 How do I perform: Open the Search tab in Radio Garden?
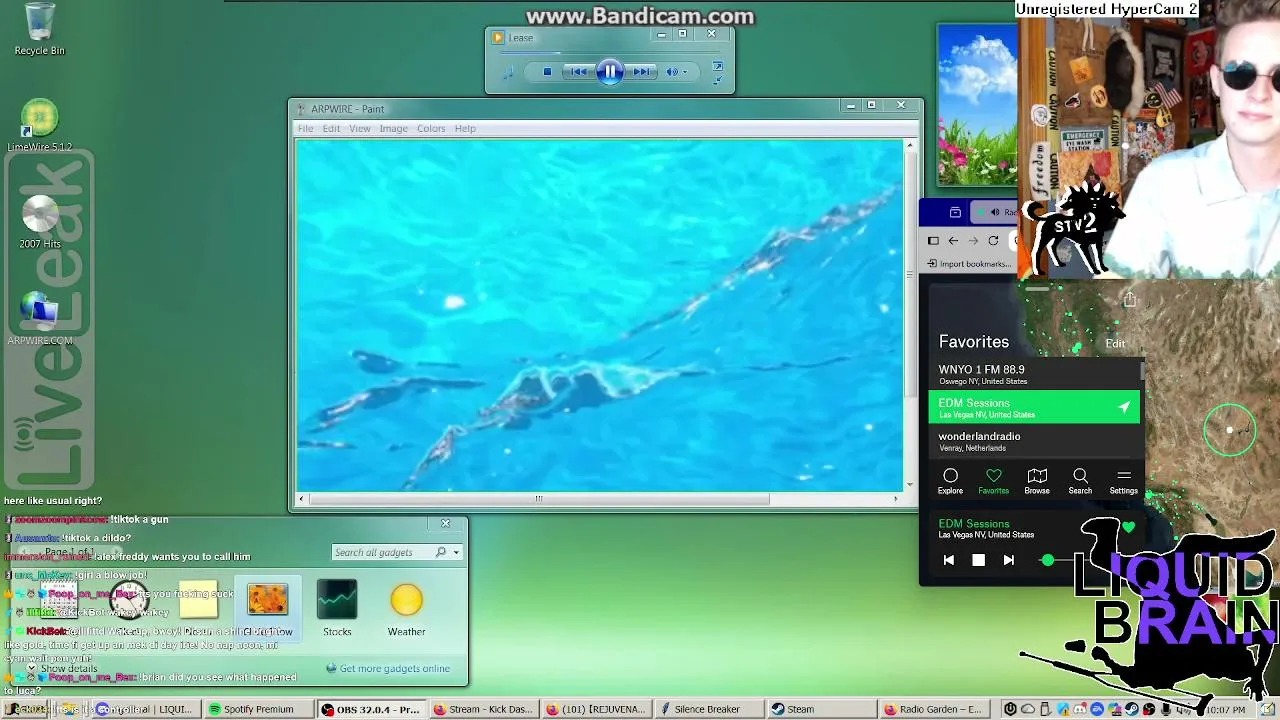coord(1080,481)
